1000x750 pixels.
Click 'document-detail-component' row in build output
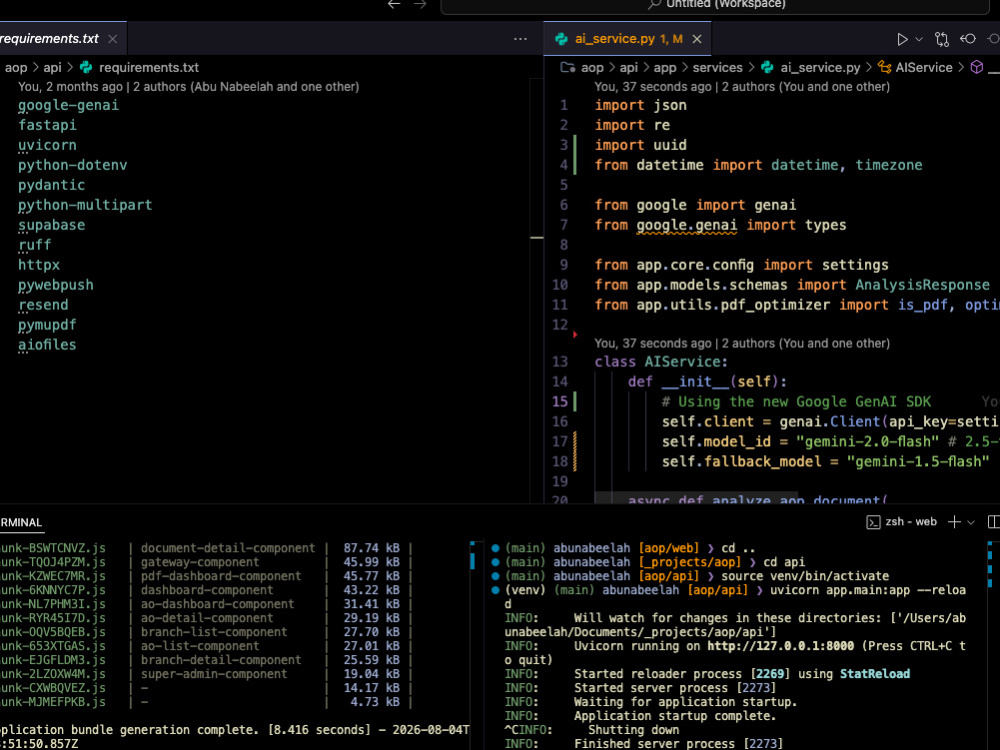coord(228,548)
